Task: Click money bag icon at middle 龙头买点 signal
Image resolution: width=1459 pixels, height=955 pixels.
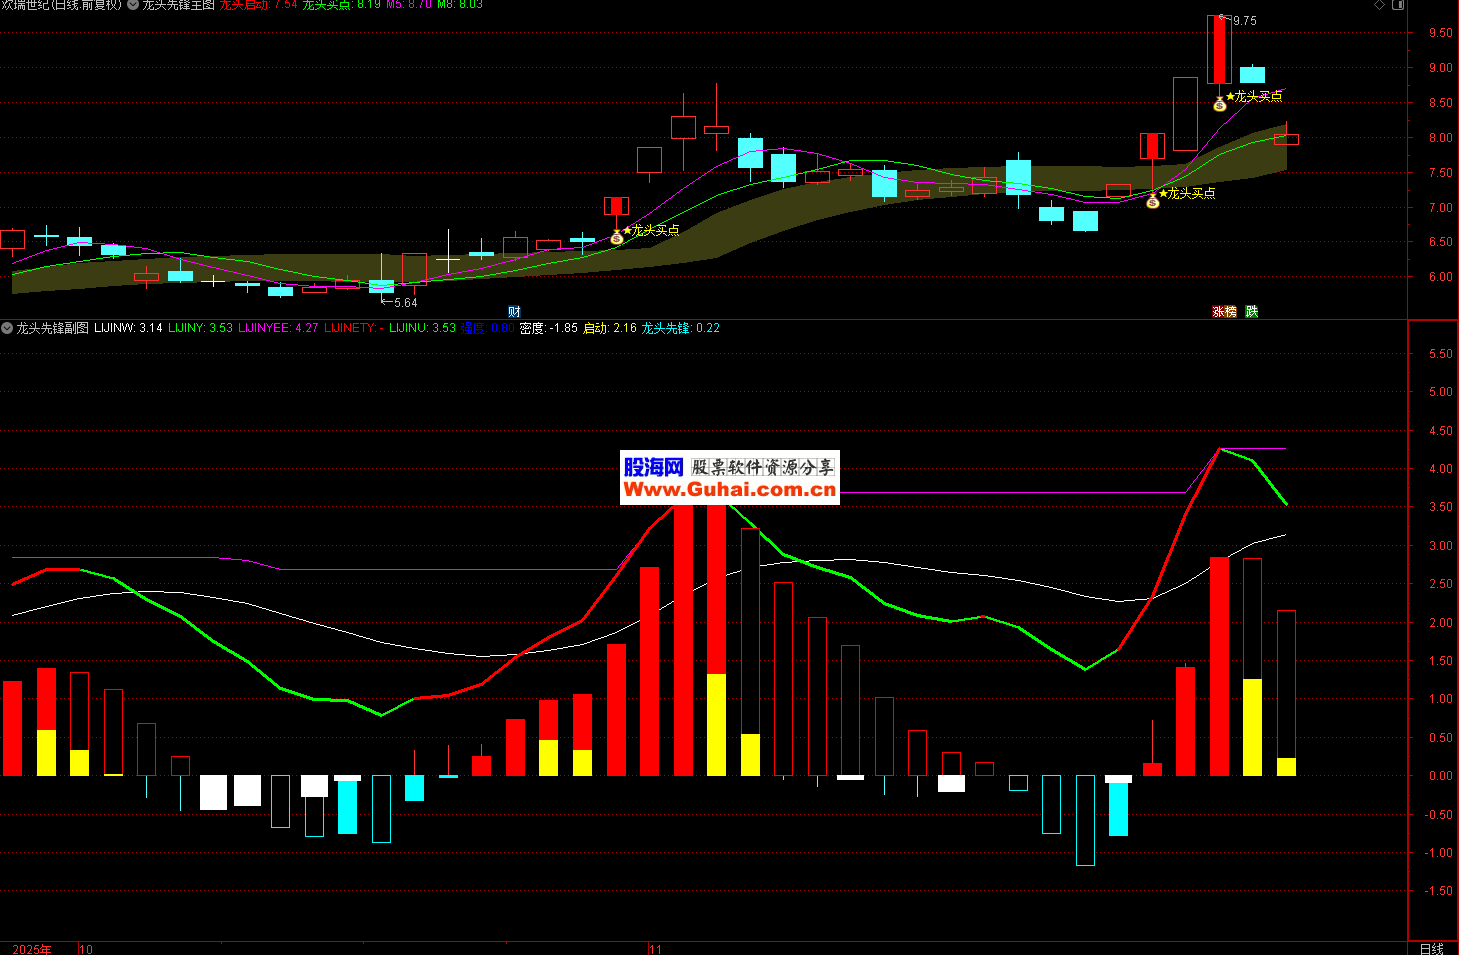Action: (x=1152, y=202)
